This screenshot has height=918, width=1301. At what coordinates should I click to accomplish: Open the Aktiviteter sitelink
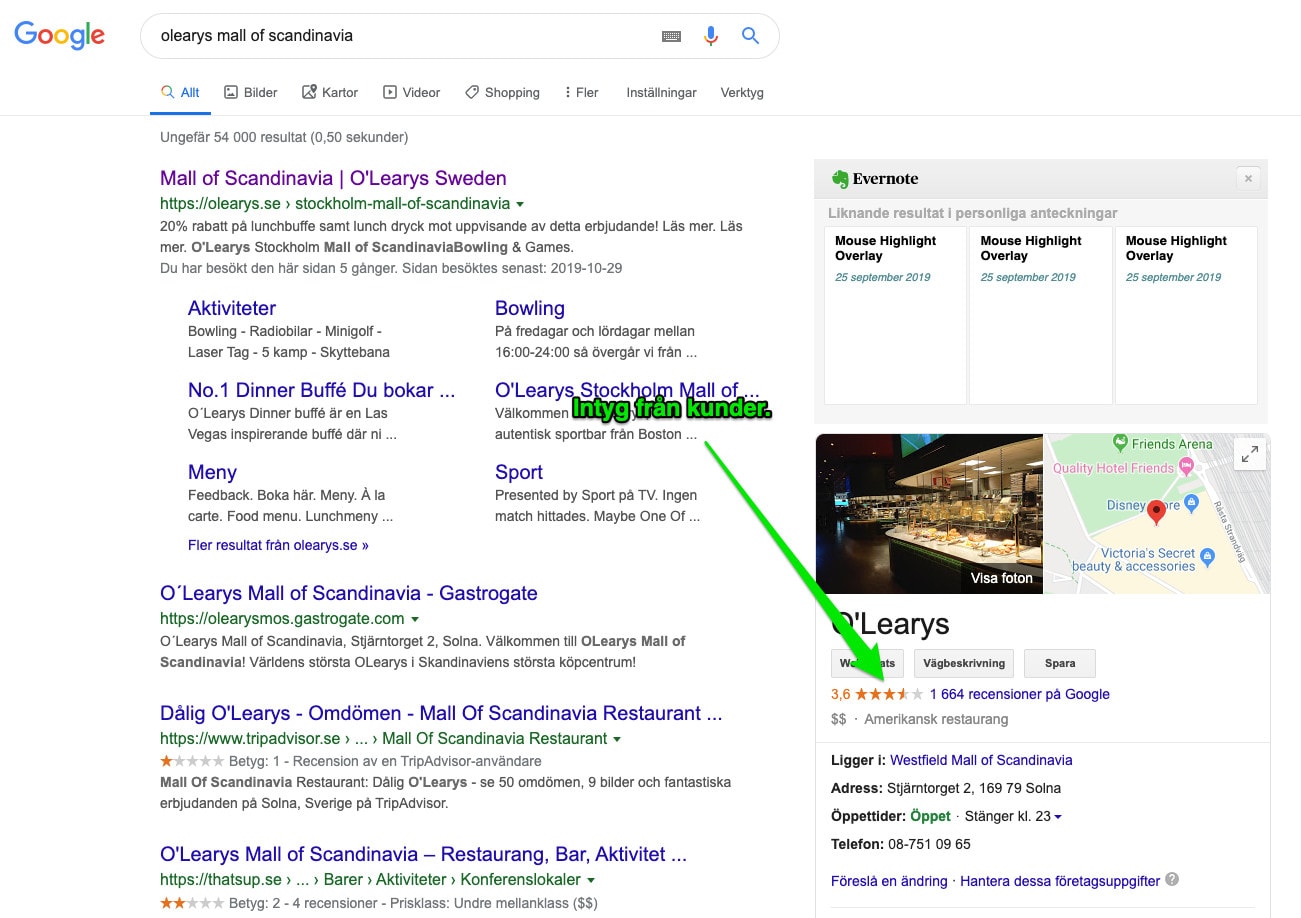(232, 308)
